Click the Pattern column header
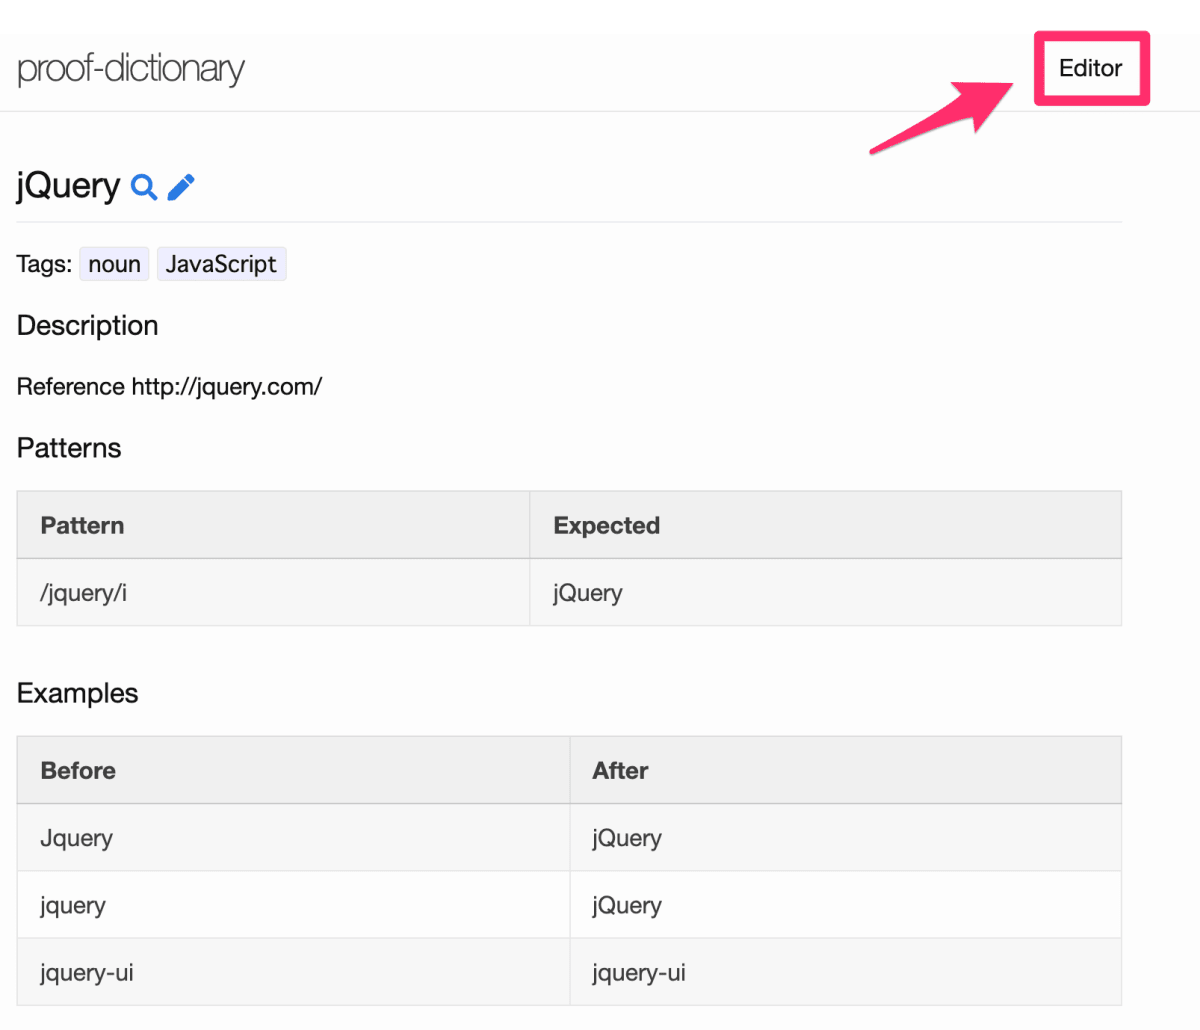 273,525
